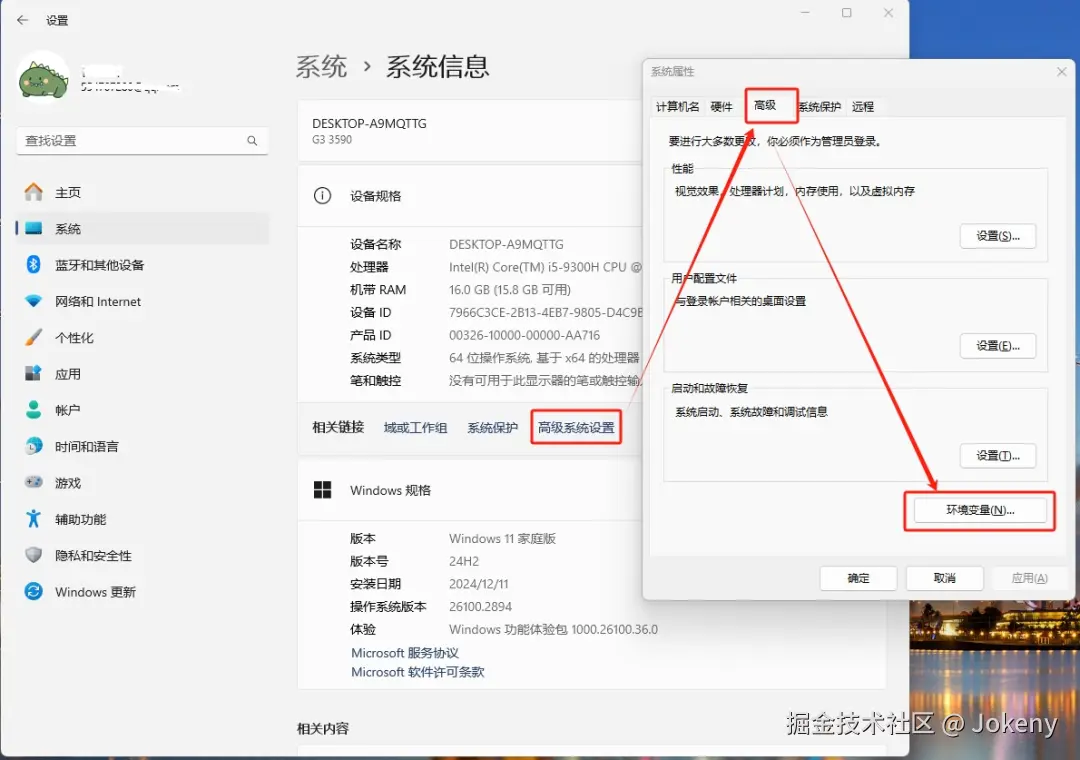Click the 系统 breadcrumb title

[x=321, y=67]
